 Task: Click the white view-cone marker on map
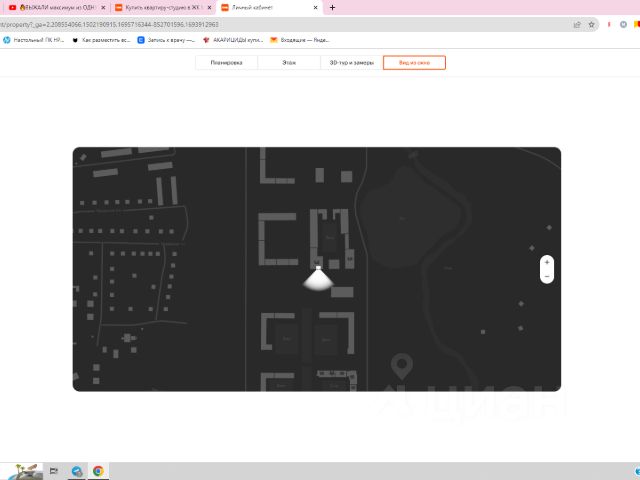pyautogui.click(x=318, y=279)
